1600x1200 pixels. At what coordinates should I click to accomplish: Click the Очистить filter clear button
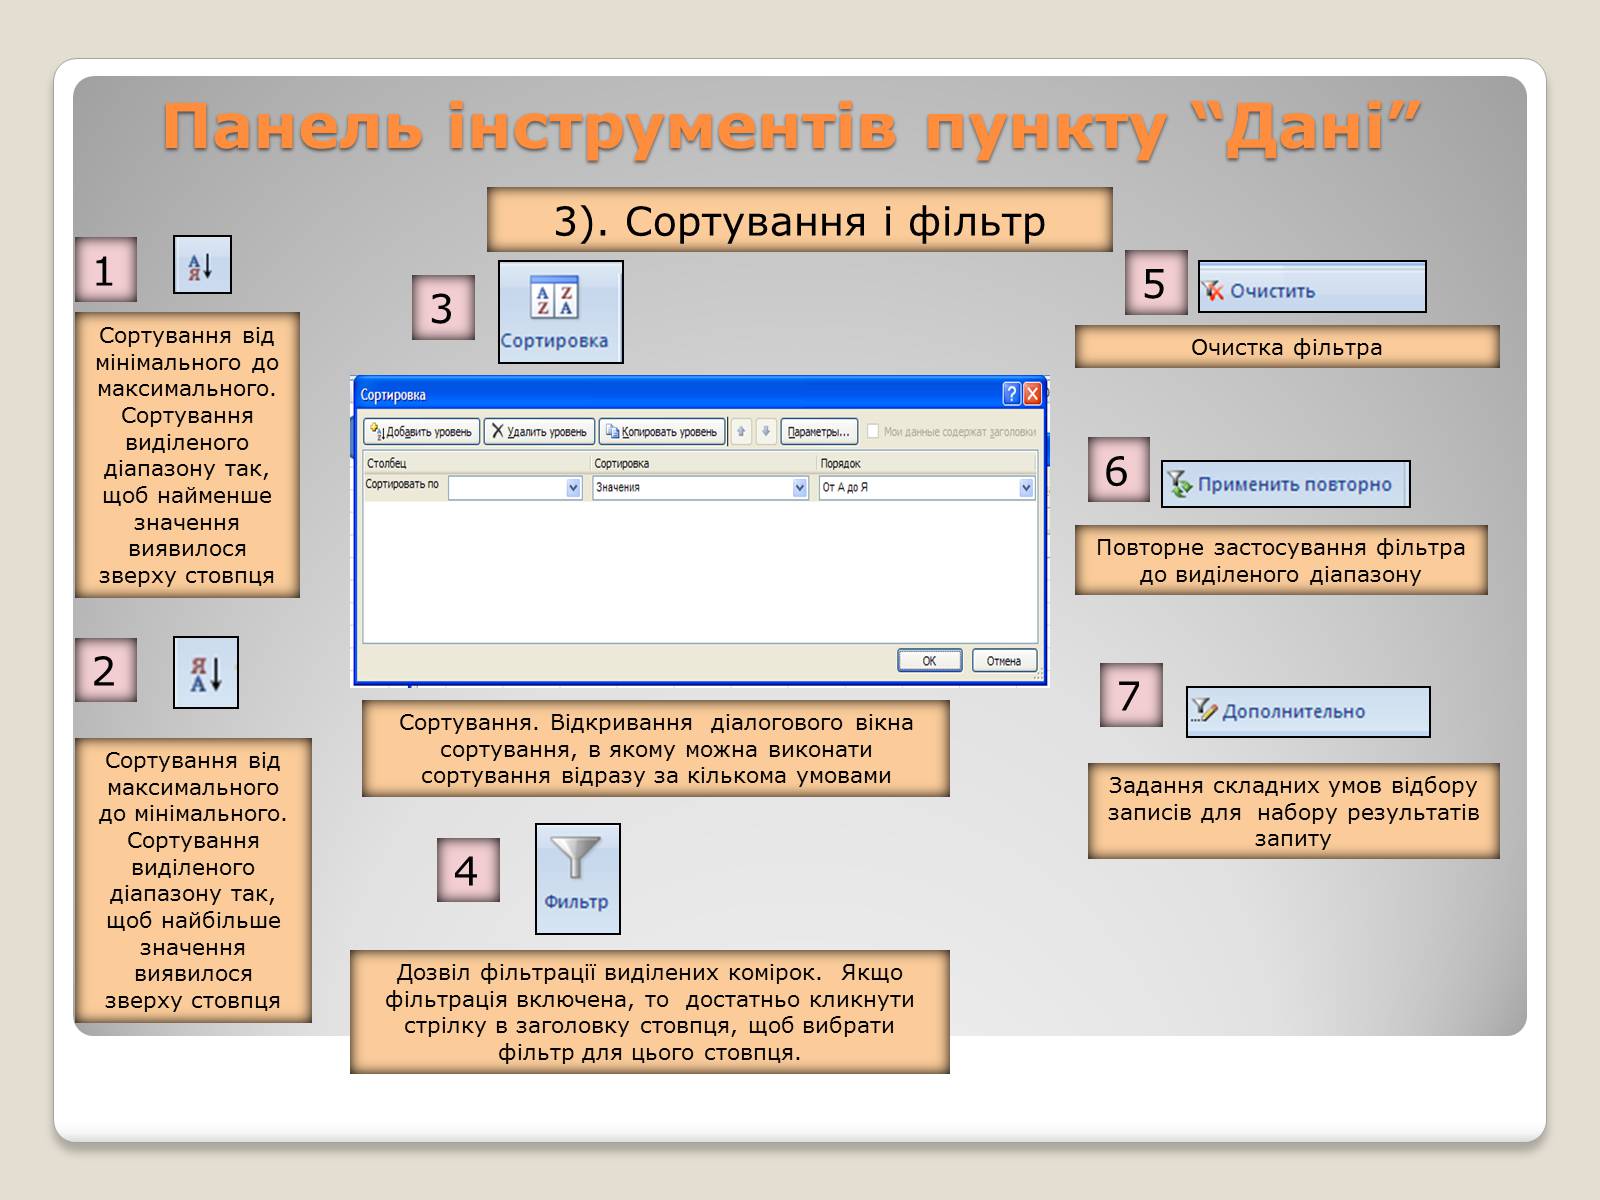pos(1312,289)
